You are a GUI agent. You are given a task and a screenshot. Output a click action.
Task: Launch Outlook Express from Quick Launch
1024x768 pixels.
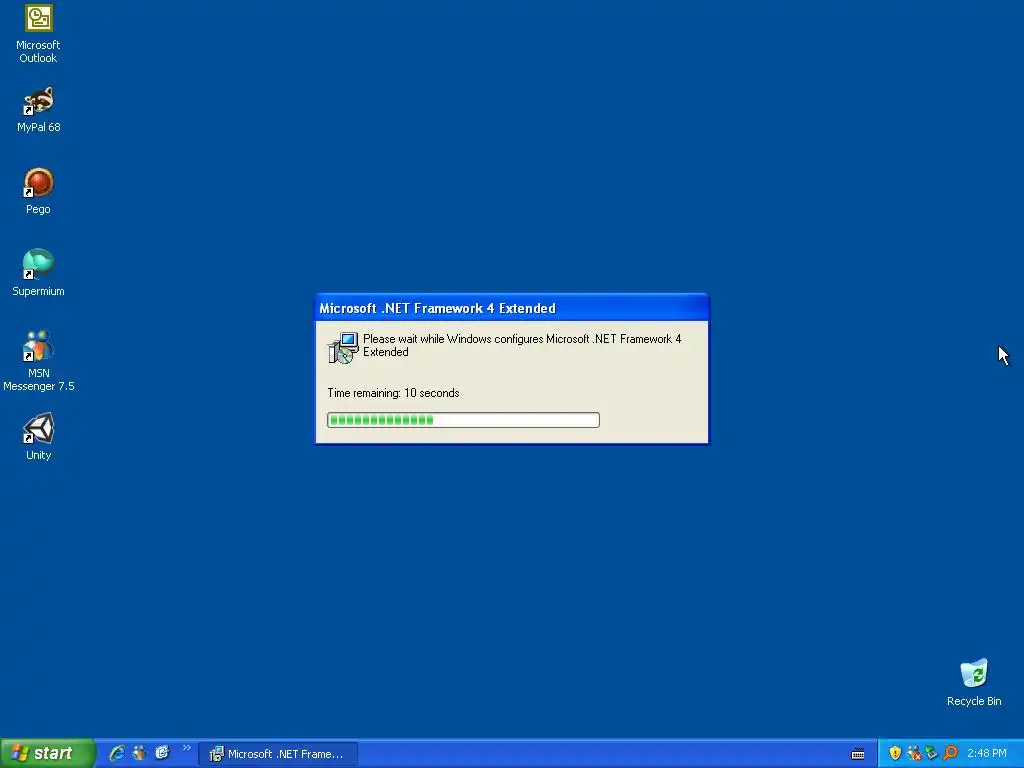(162, 753)
